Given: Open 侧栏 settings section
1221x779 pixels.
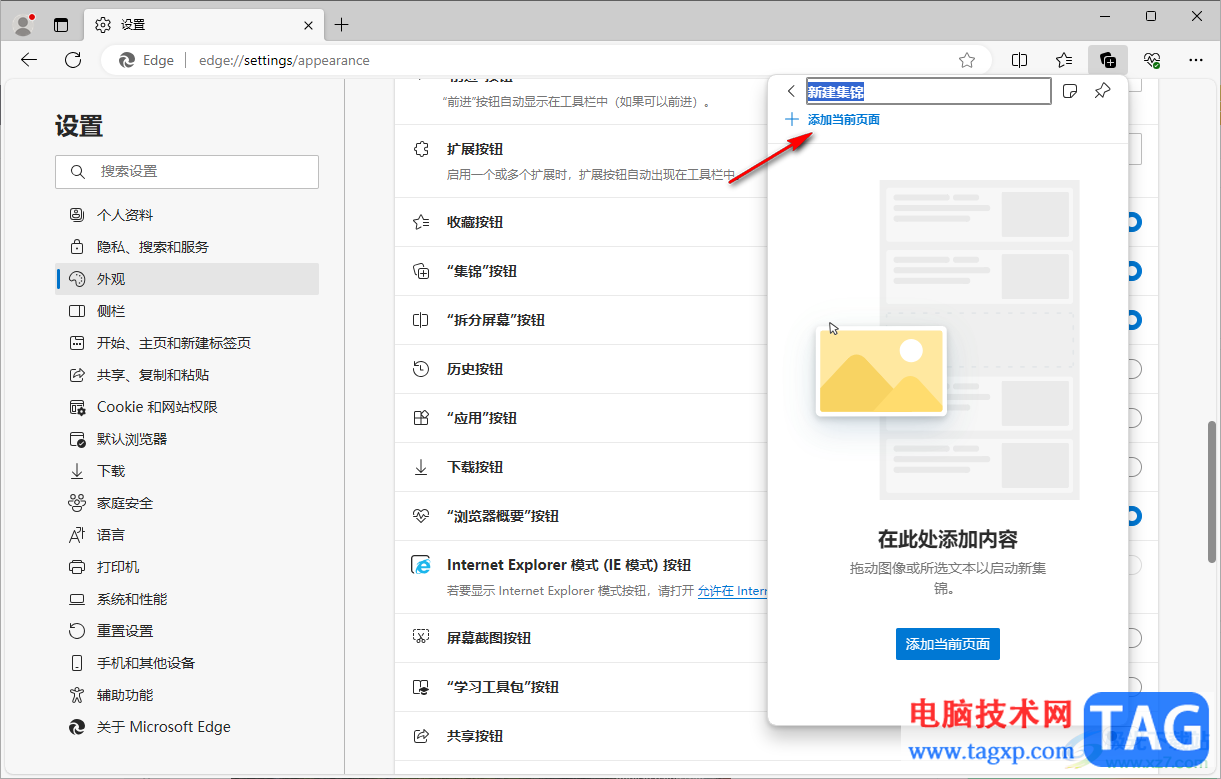Looking at the screenshot, I should point(187,311).
